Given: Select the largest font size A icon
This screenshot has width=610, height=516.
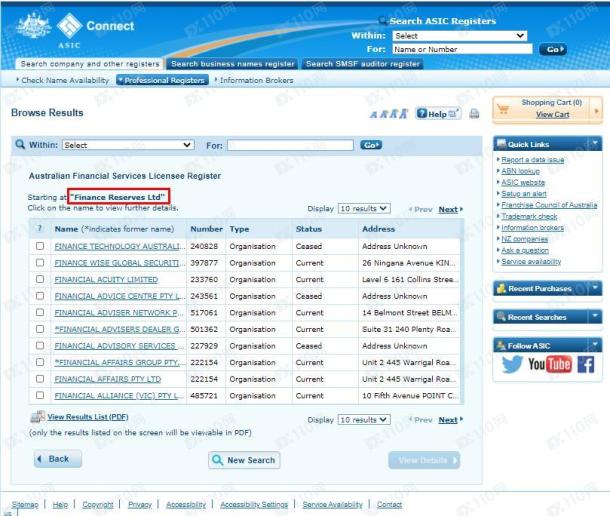Looking at the screenshot, I should pos(403,114).
